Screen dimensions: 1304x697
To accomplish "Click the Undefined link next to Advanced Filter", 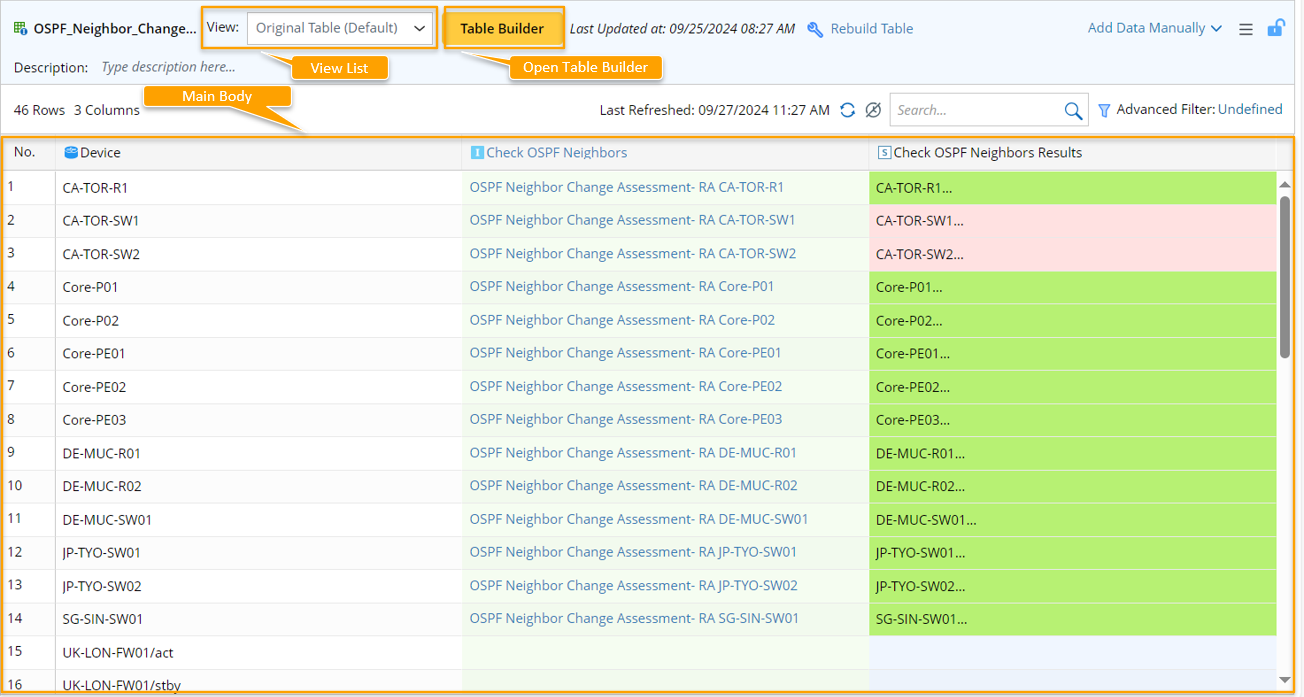I will 1250,109.
